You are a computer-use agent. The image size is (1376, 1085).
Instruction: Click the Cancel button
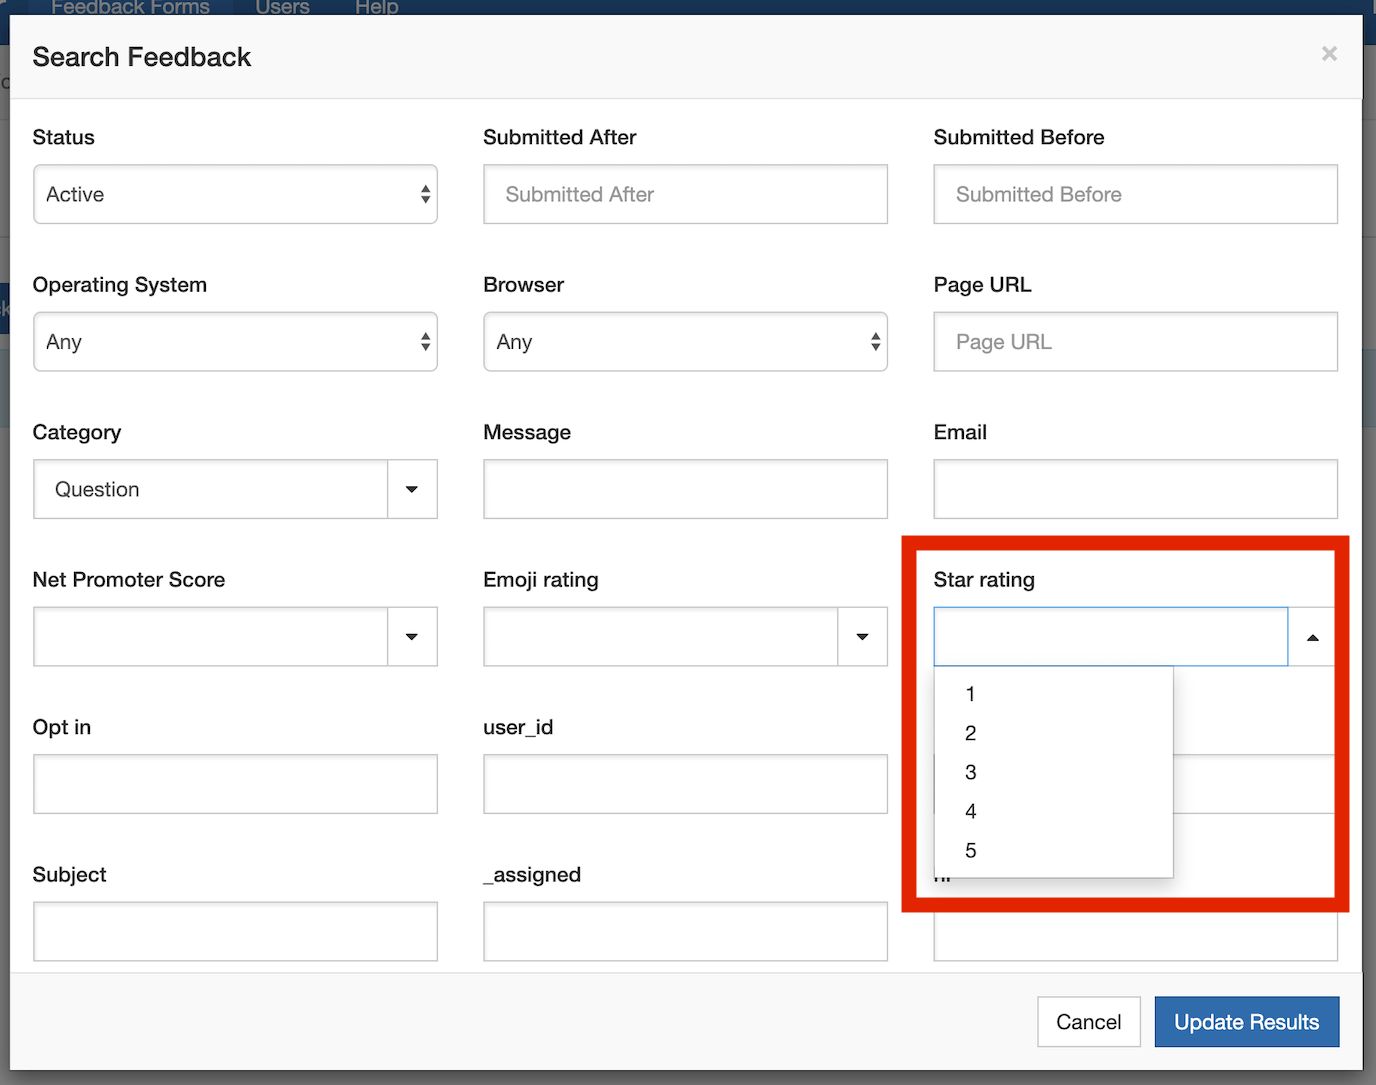tap(1088, 1021)
